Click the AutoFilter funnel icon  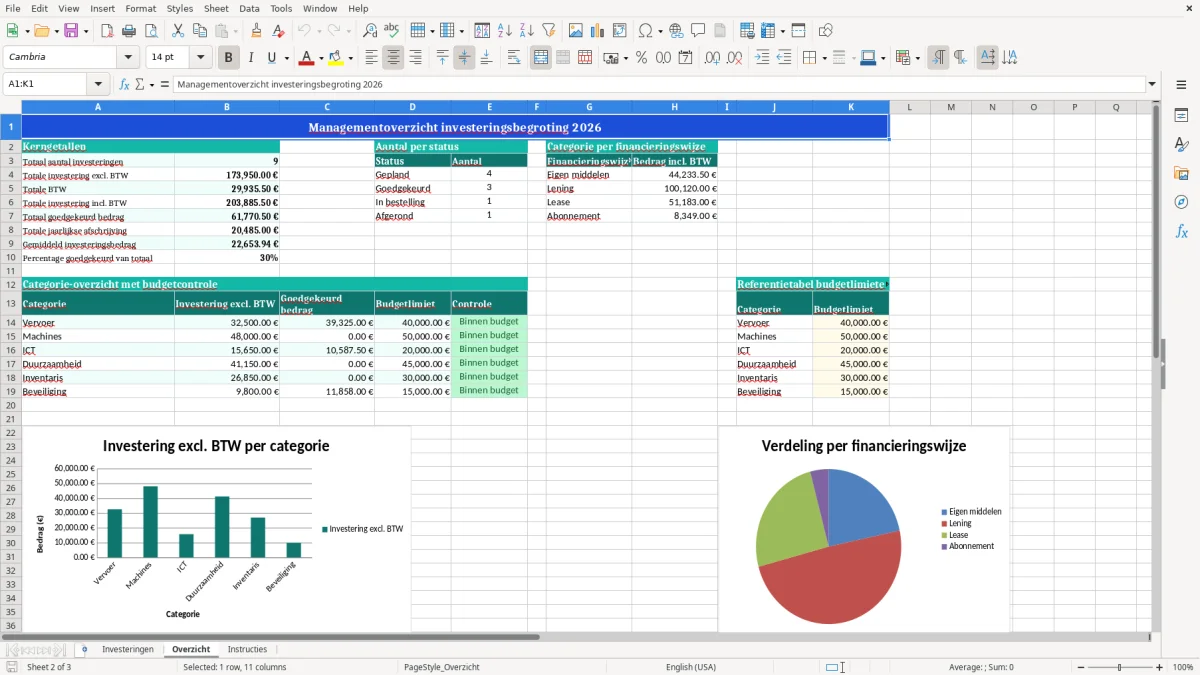click(549, 31)
